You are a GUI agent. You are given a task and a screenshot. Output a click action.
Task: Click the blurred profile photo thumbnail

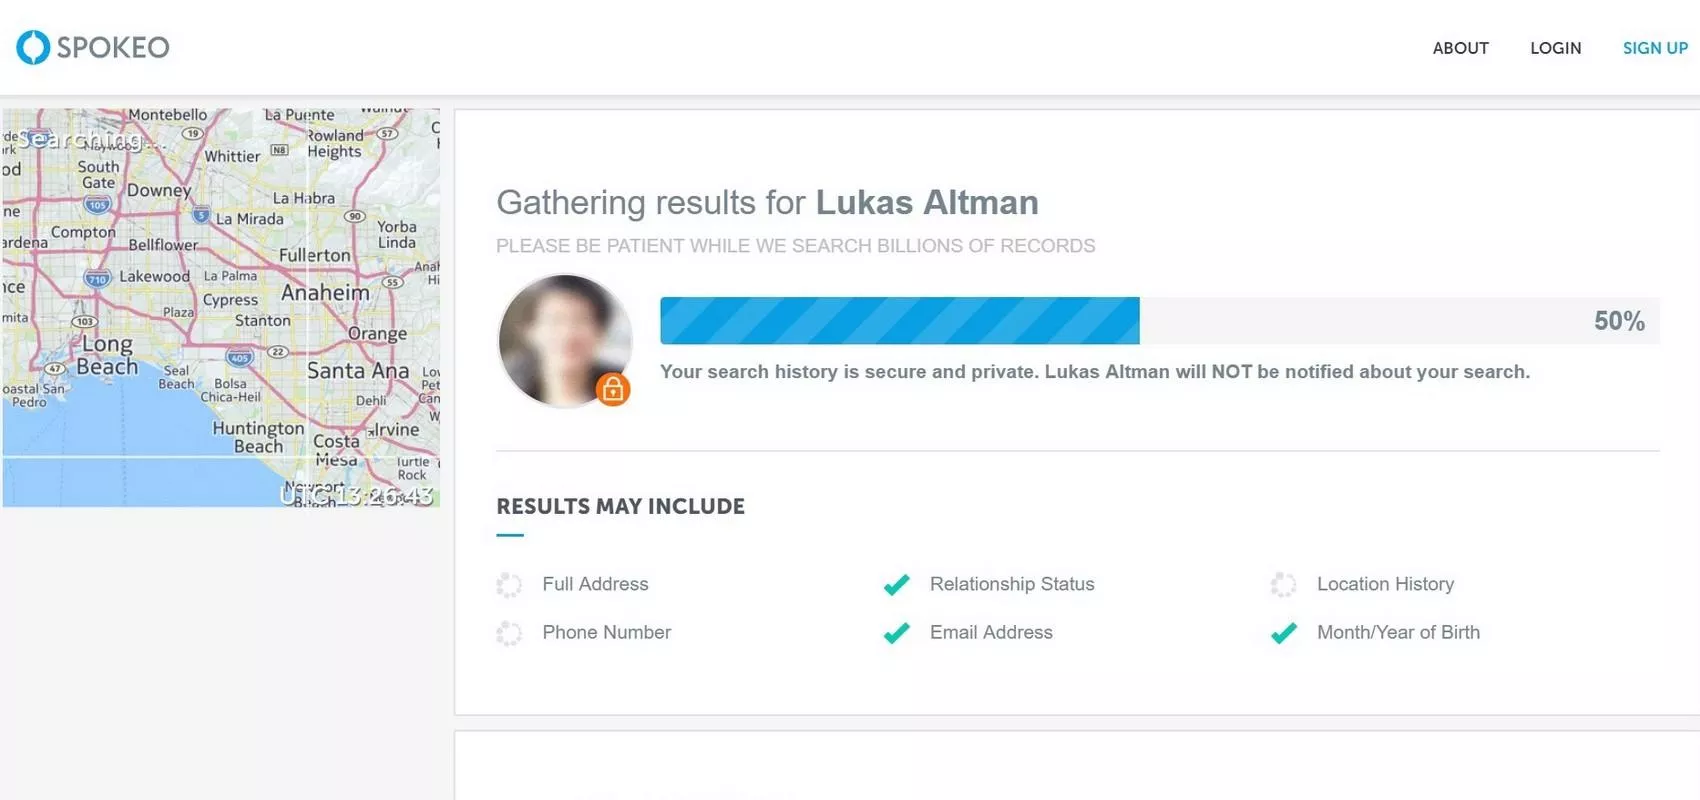point(565,341)
